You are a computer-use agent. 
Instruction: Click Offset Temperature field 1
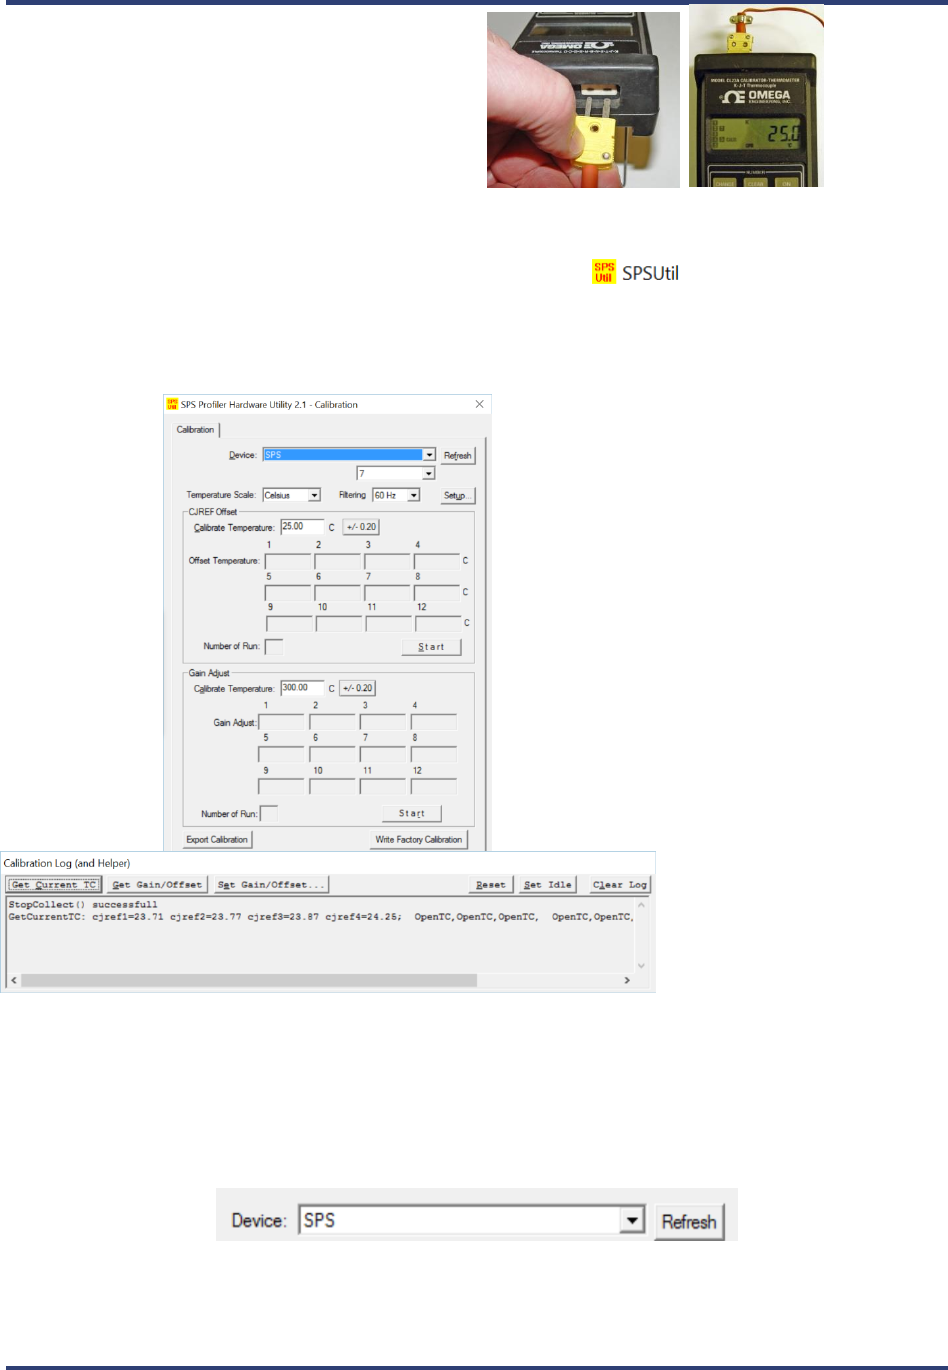point(288,561)
